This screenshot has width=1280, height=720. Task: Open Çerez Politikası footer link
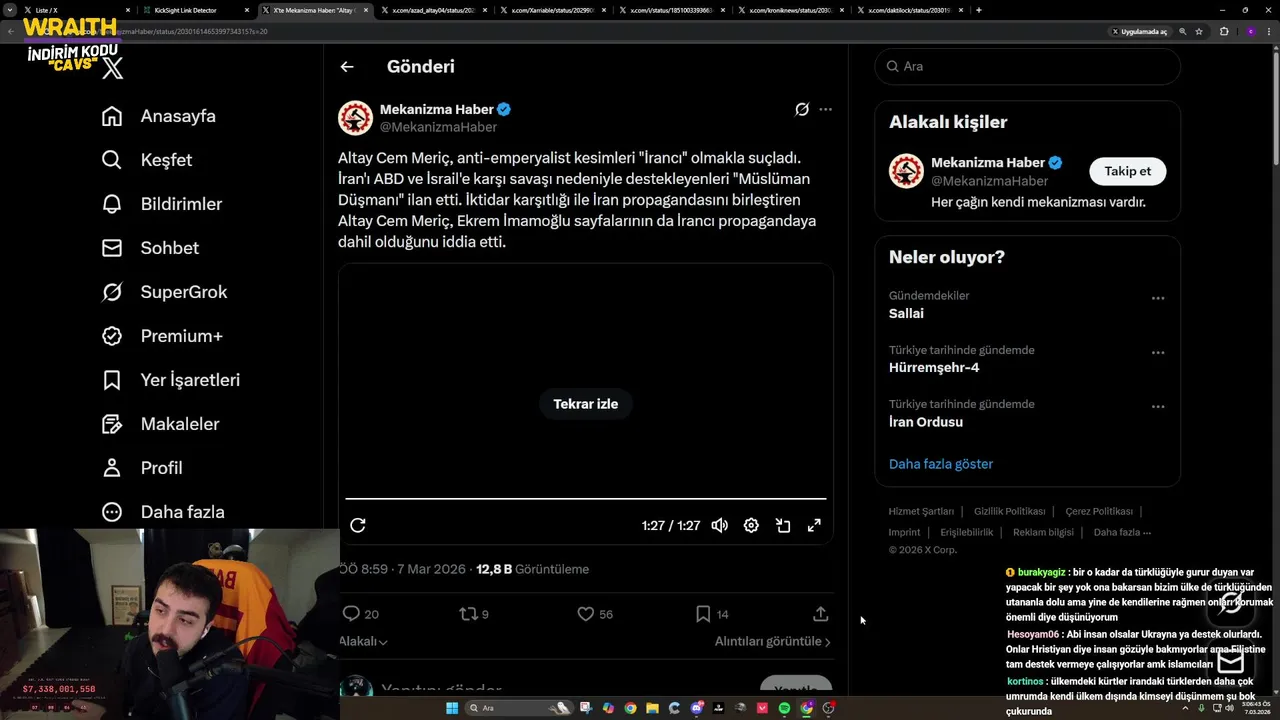click(1099, 511)
